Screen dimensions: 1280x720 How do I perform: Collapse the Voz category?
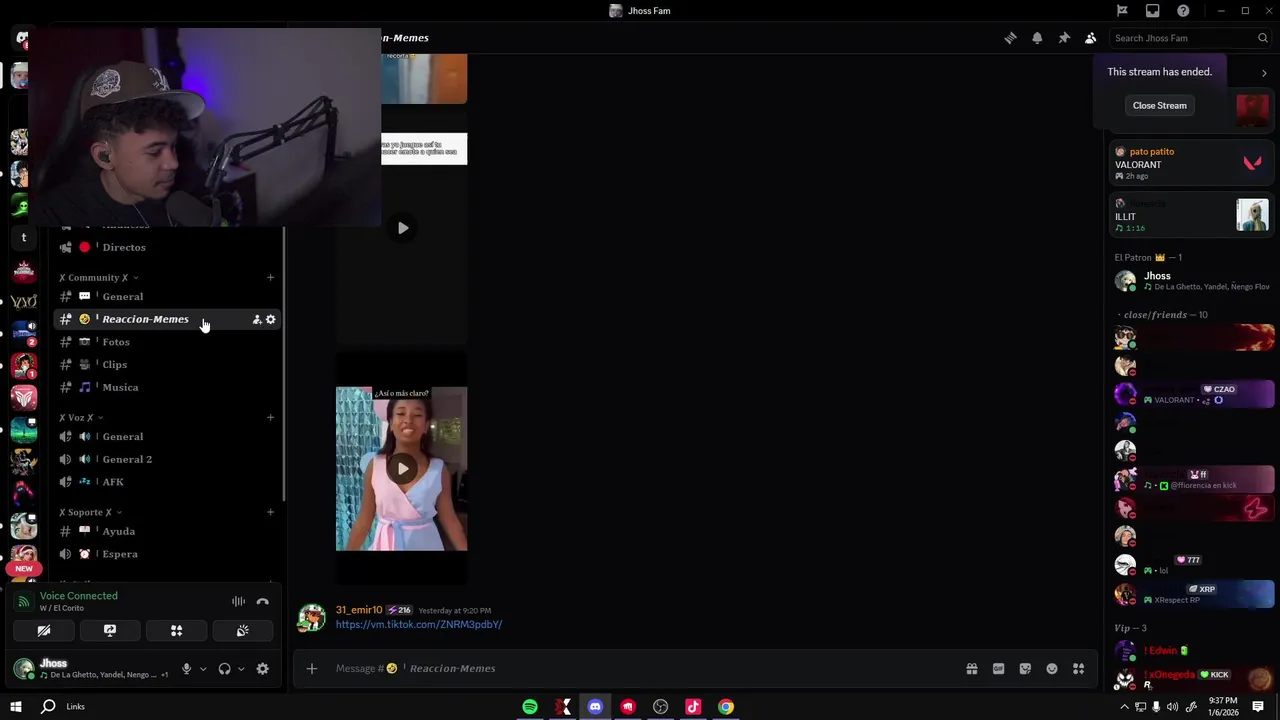pyautogui.click(x=80, y=417)
